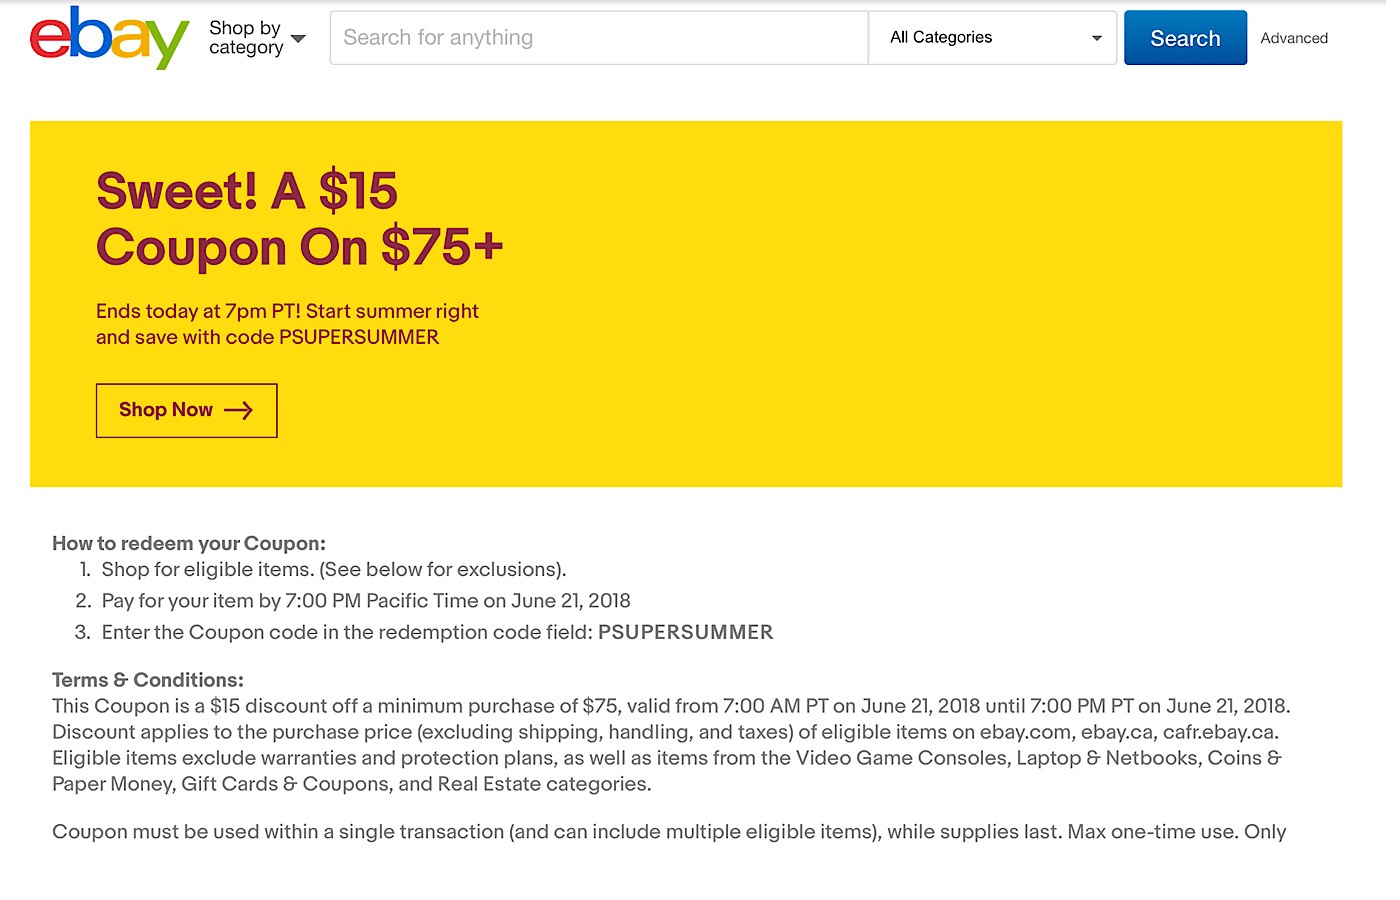Click step 1 Shop for eligible items
This screenshot has height=900, width=1400.
coord(333,569)
